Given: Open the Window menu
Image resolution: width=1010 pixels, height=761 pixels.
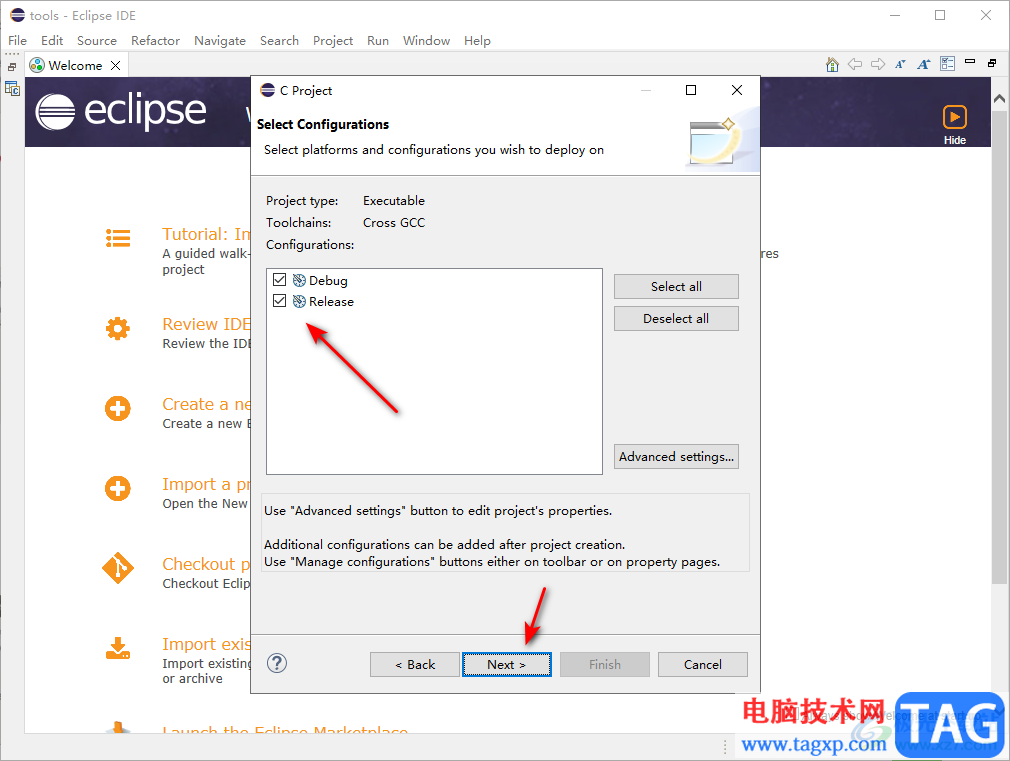Looking at the screenshot, I should pyautogui.click(x=426, y=41).
